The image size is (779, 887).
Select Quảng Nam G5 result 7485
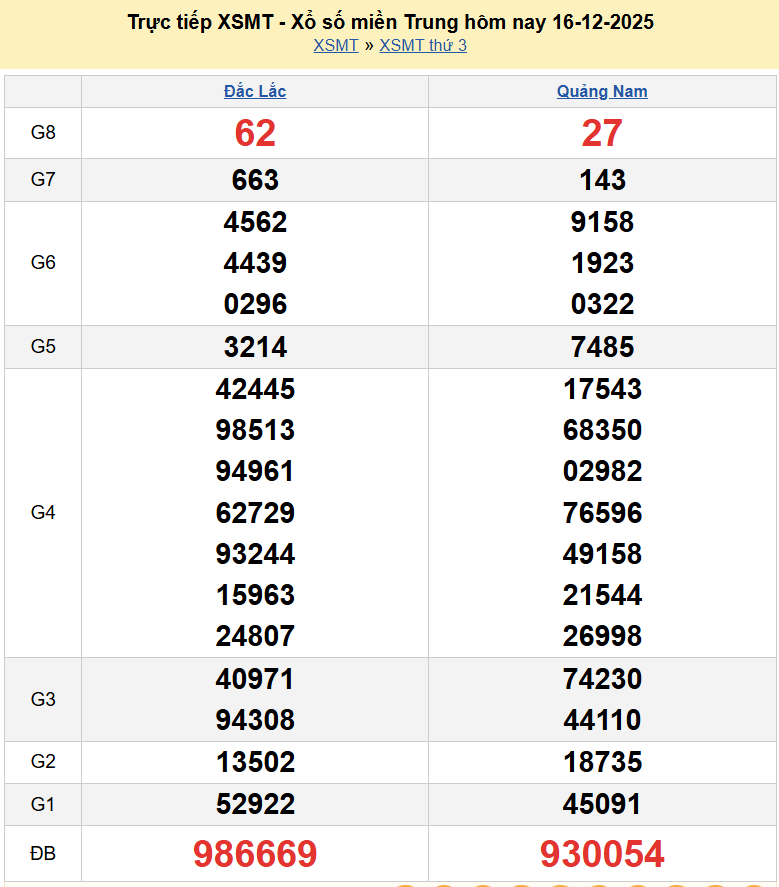(x=602, y=347)
